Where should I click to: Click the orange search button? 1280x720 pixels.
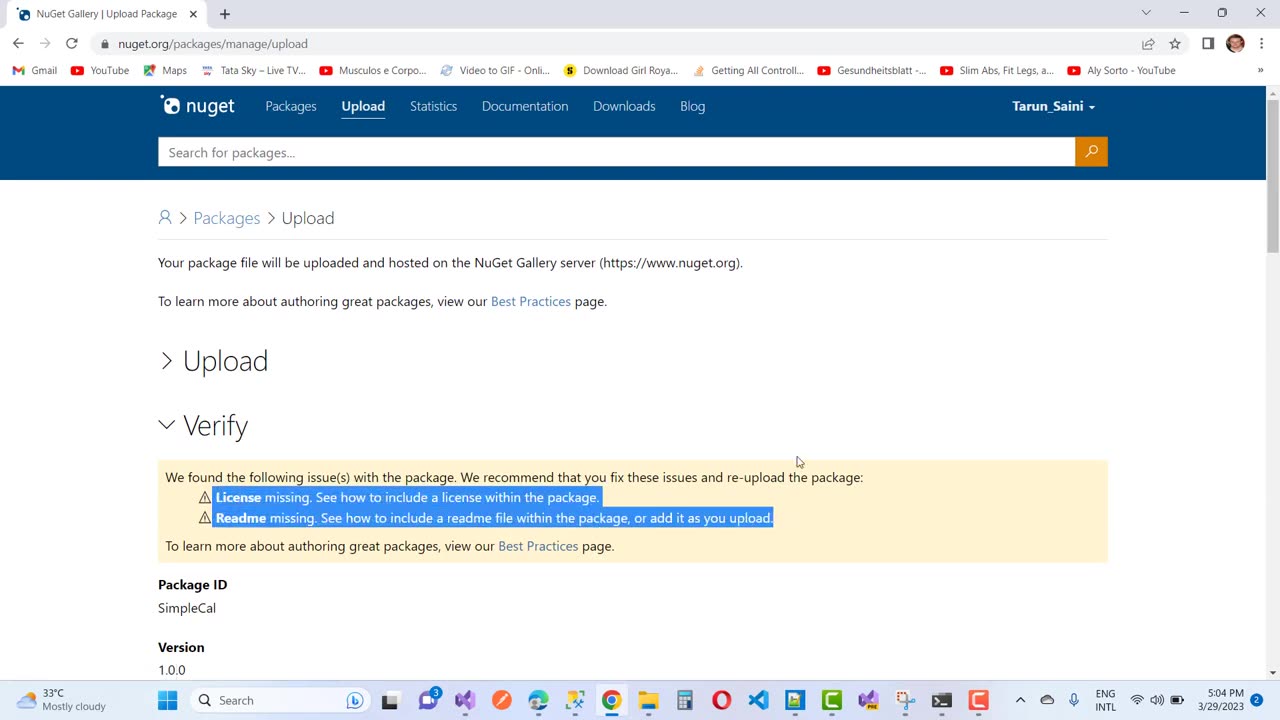click(x=1091, y=152)
